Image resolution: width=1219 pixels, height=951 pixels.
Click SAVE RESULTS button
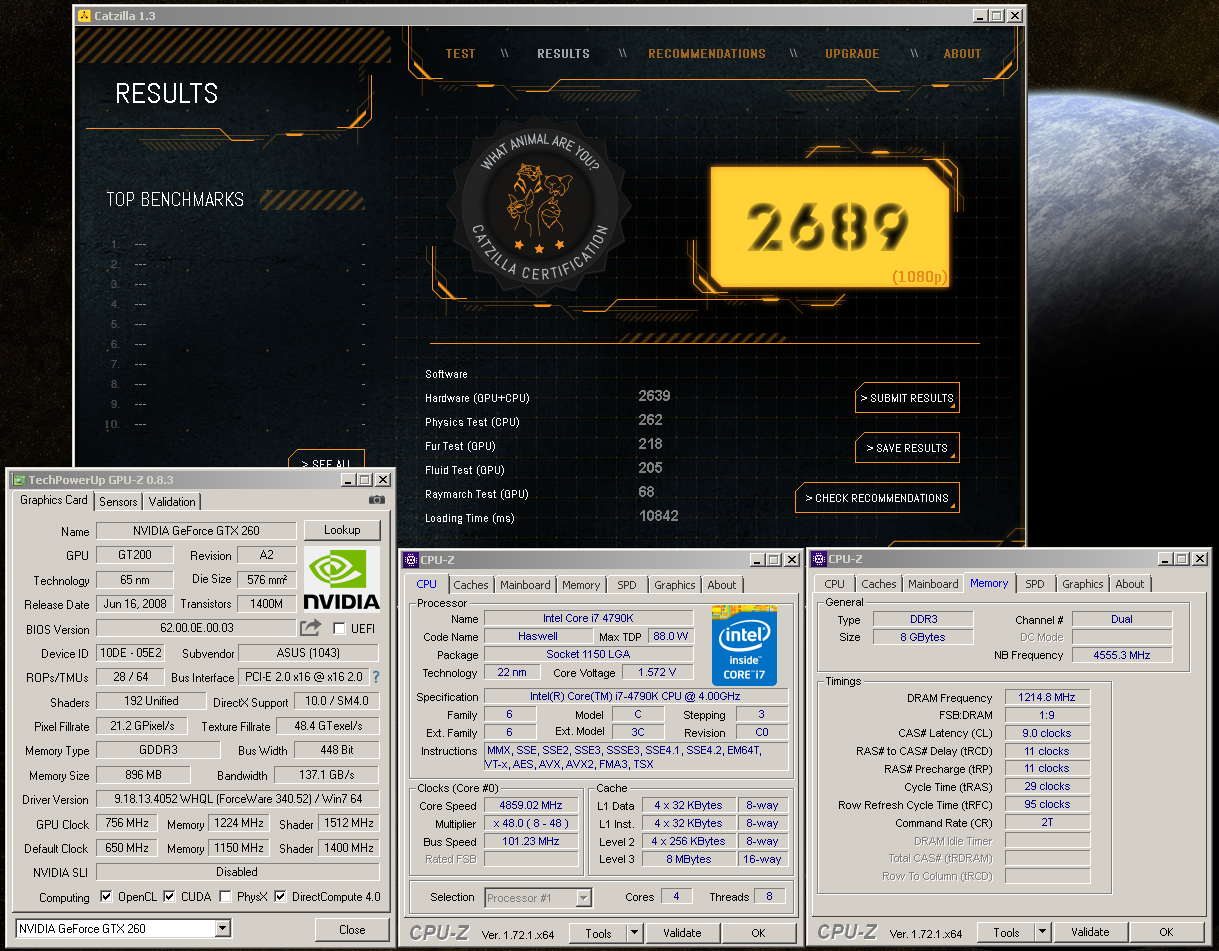point(907,448)
